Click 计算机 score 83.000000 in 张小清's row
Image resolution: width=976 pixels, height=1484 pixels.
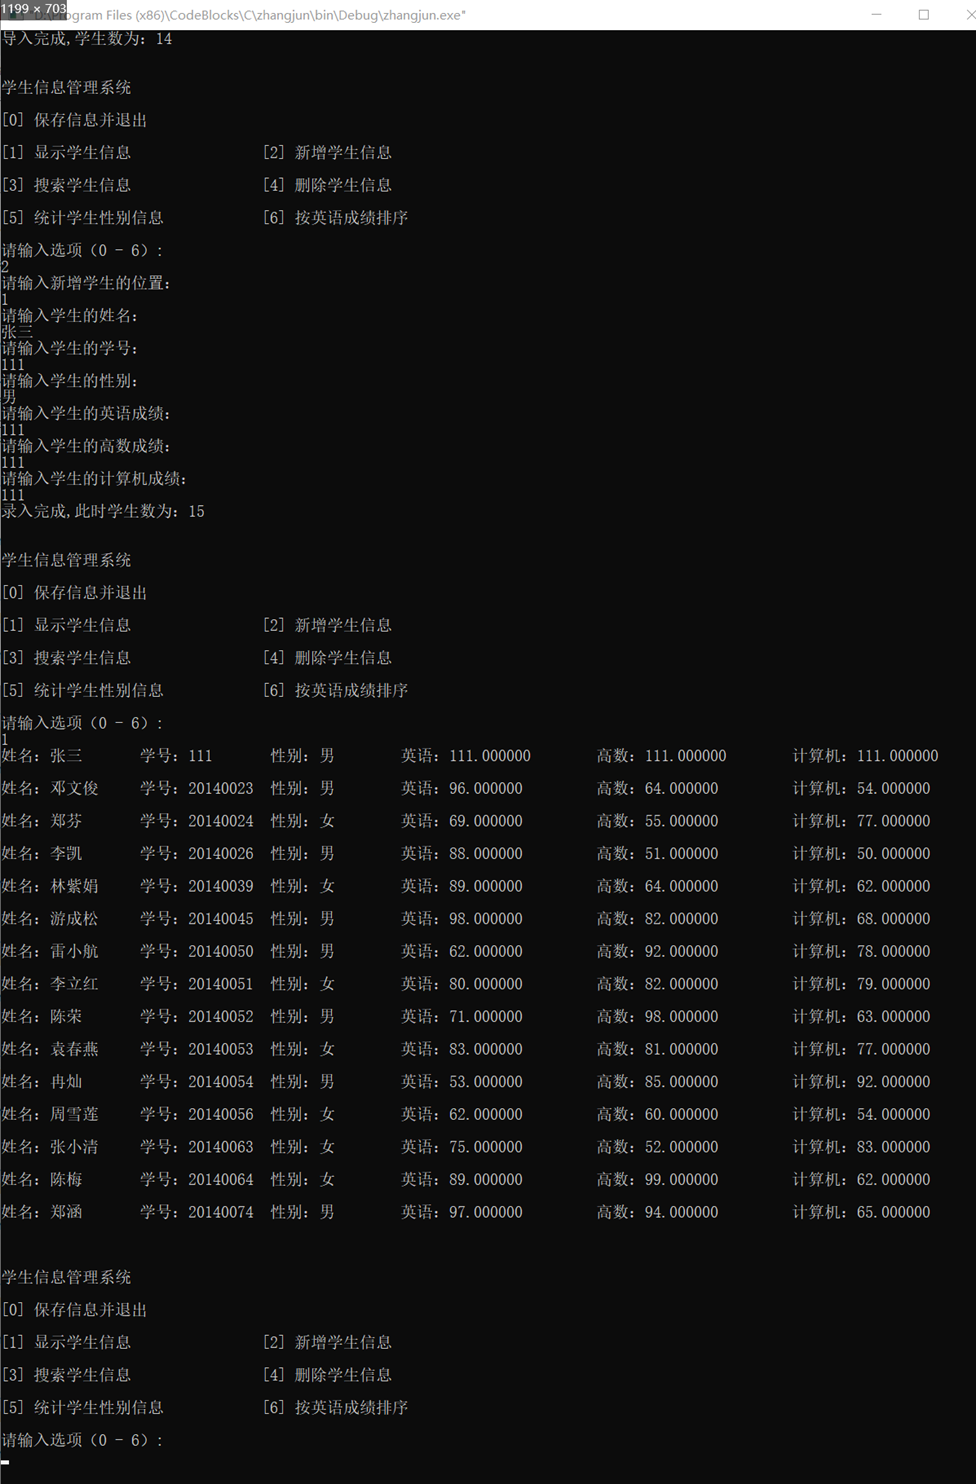[x=894, y=1147]
